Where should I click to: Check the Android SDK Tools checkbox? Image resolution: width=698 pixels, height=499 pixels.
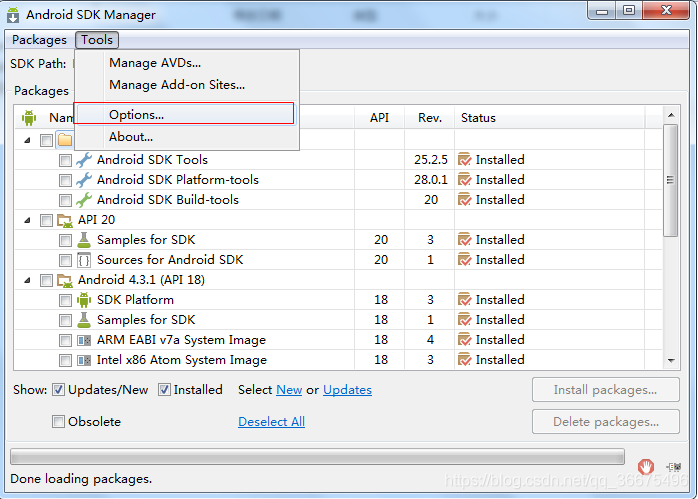pyautogui.click(x=65, y=160)
